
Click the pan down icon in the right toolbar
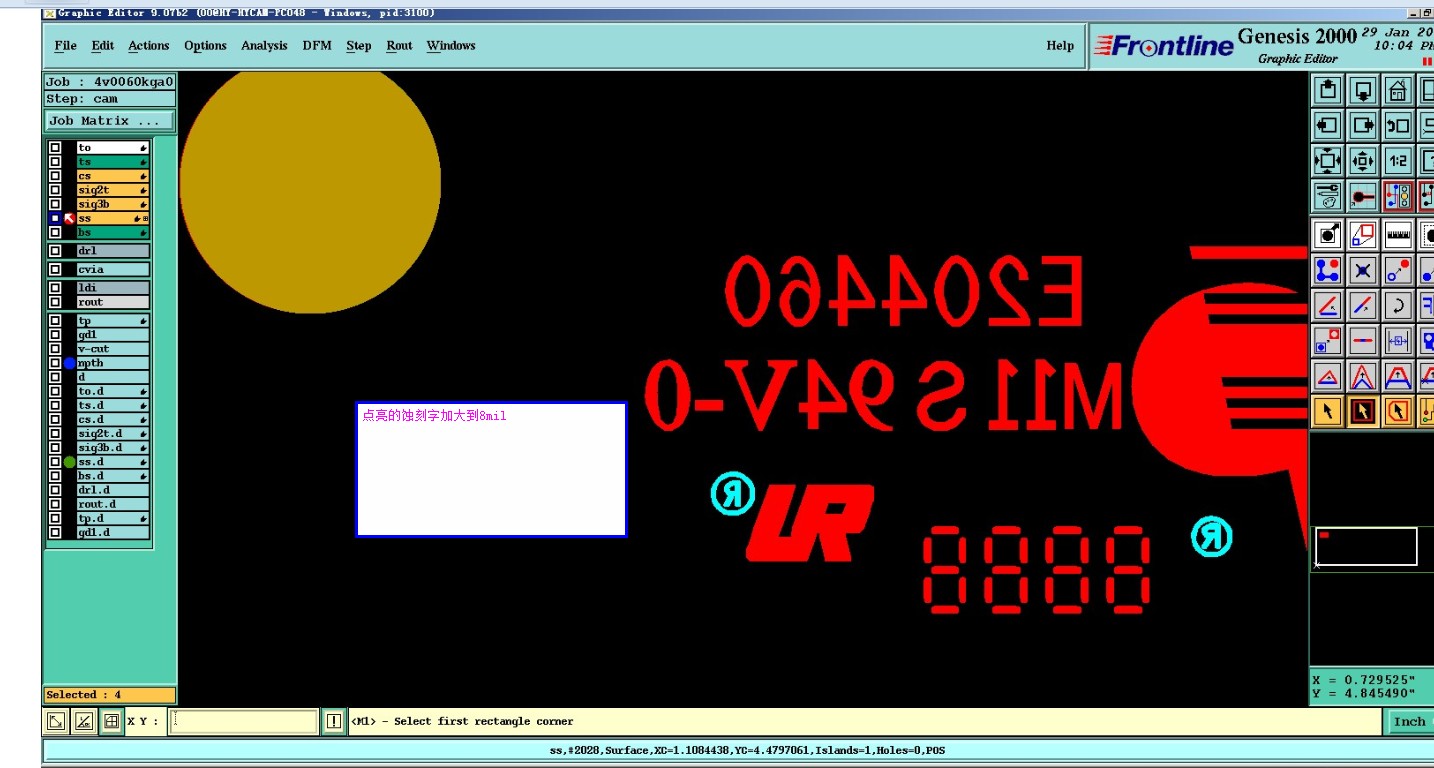(1363, 91)
